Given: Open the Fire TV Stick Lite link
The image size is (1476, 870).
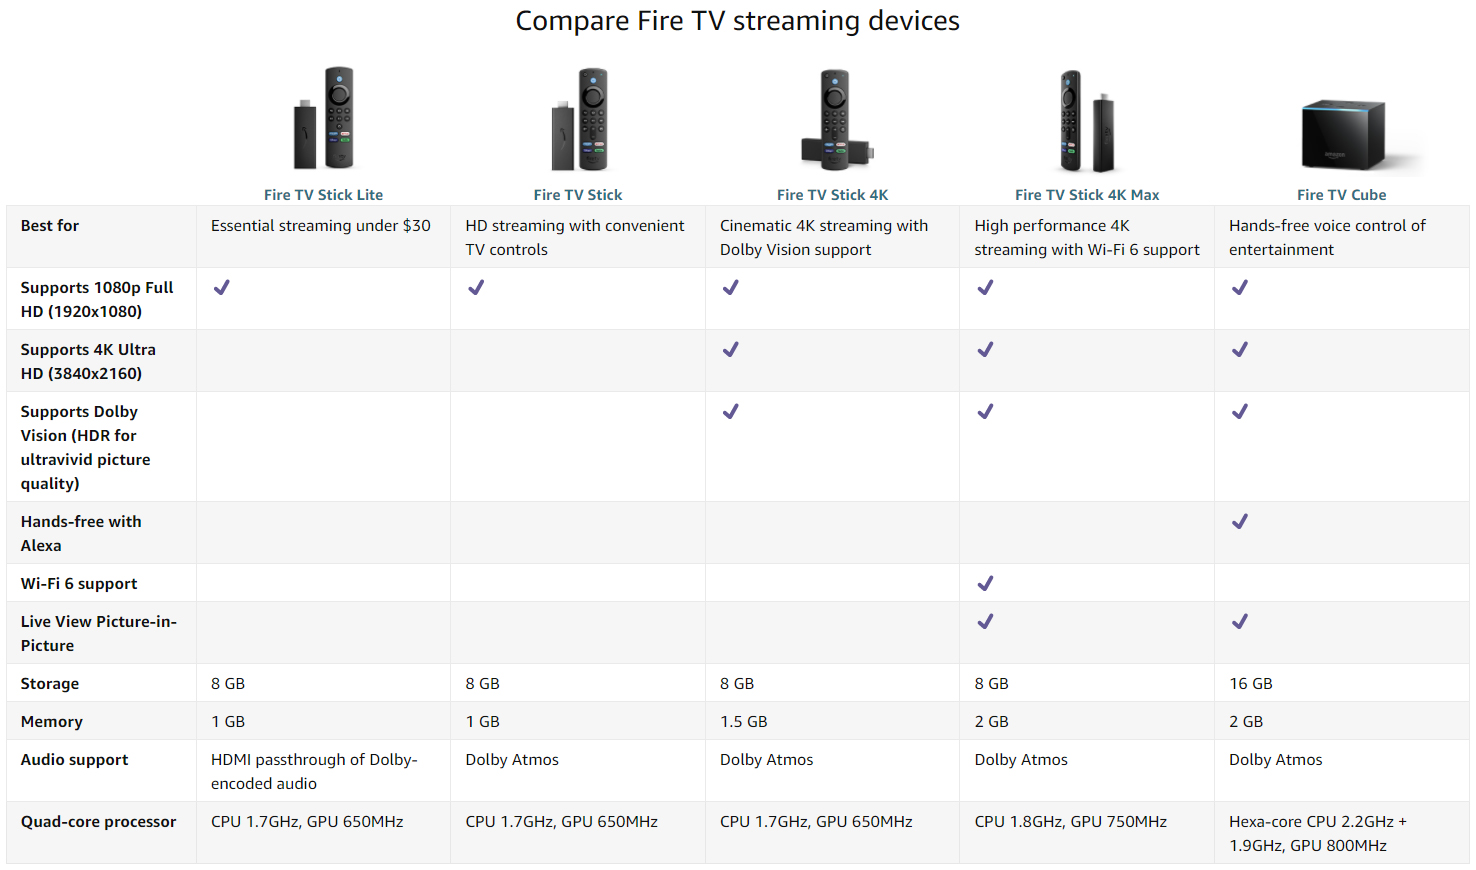Looking at the screenshot, I should coord(323,195).
